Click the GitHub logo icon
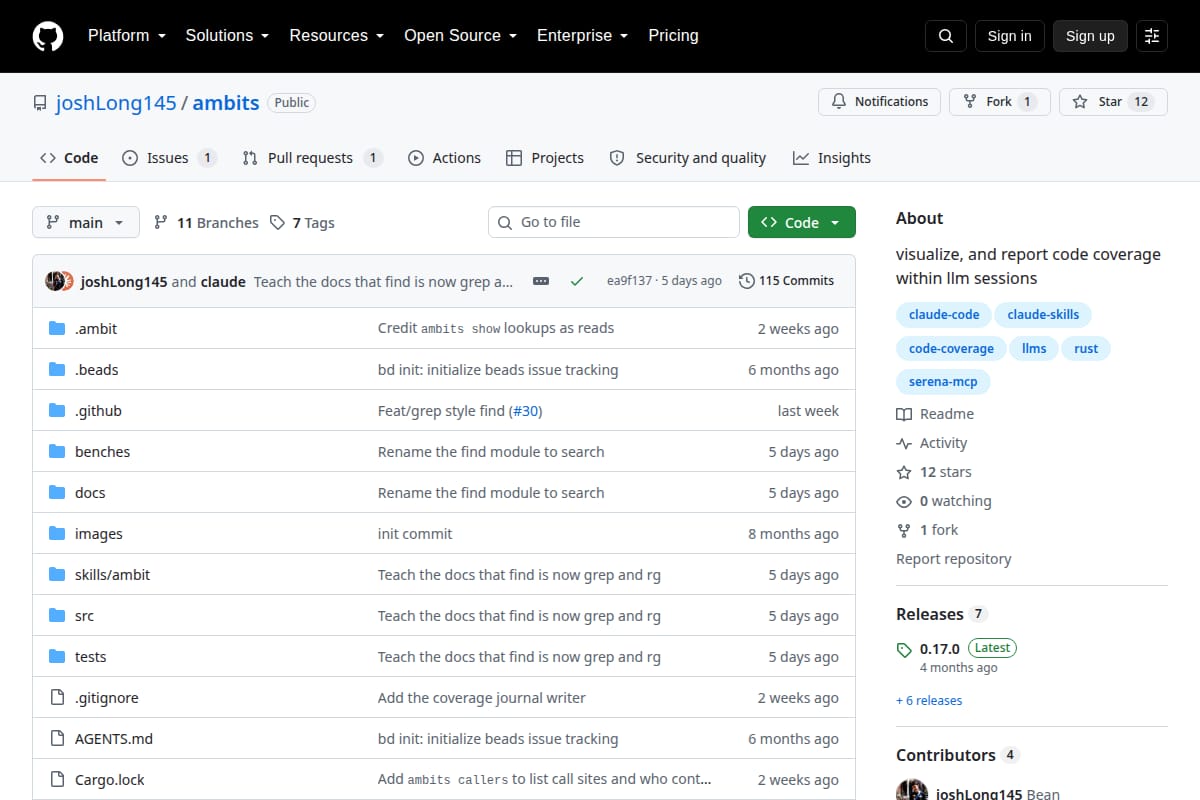 click(x=48, y=36)
